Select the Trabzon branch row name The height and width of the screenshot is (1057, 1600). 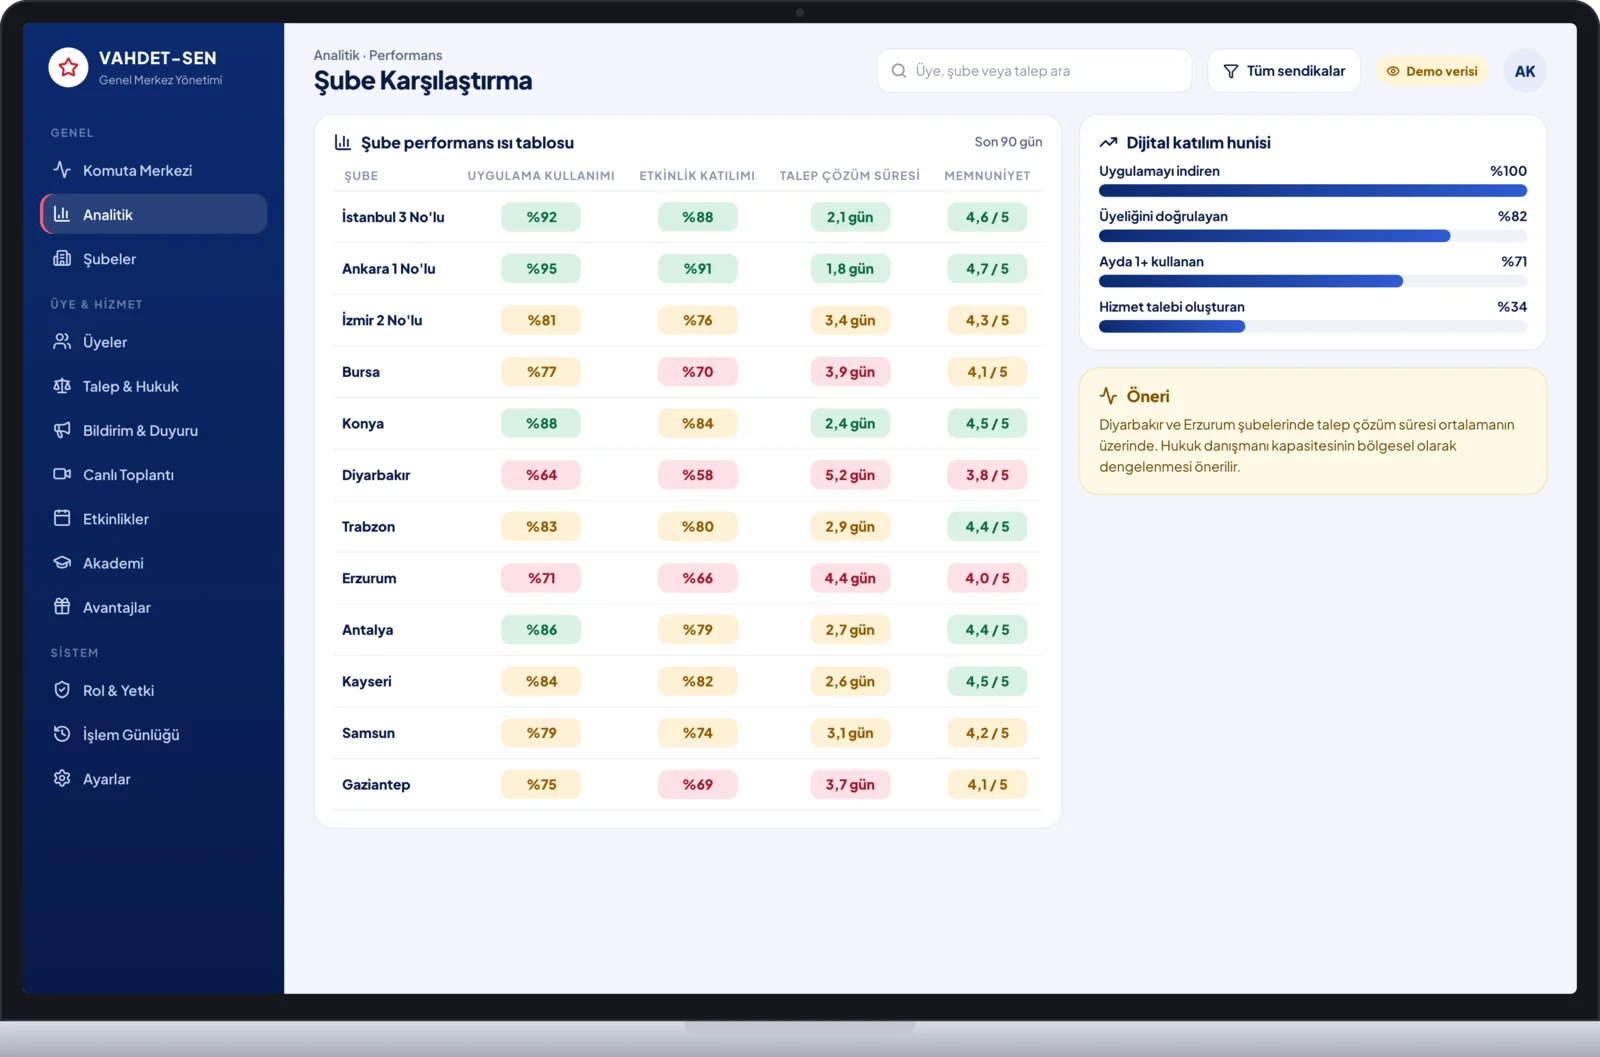click(368, 527)
